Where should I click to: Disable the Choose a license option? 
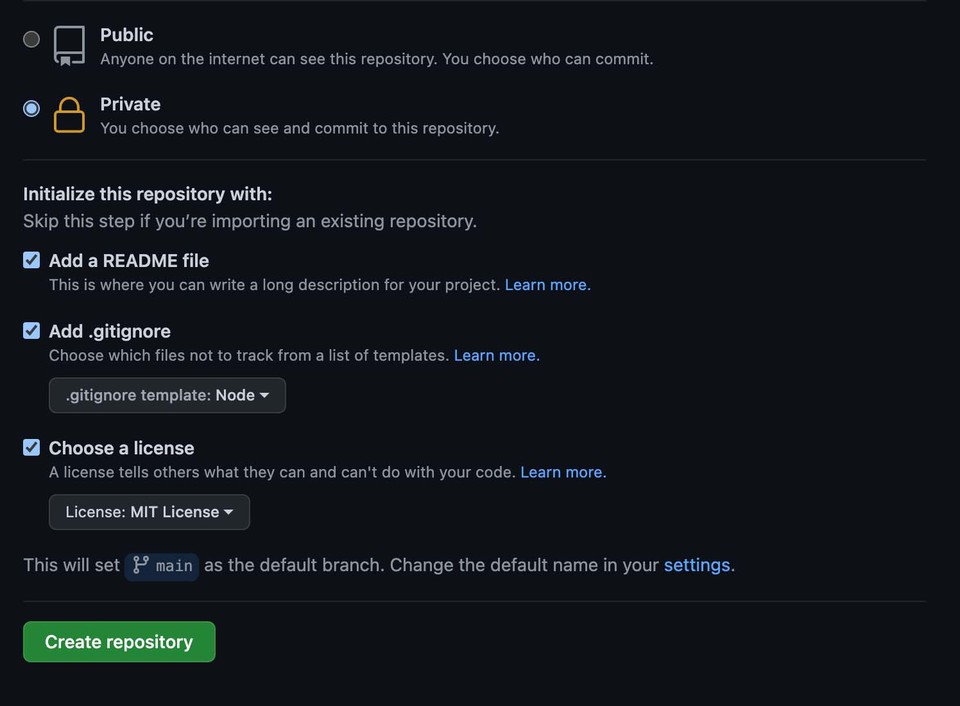tap(30, 447)
